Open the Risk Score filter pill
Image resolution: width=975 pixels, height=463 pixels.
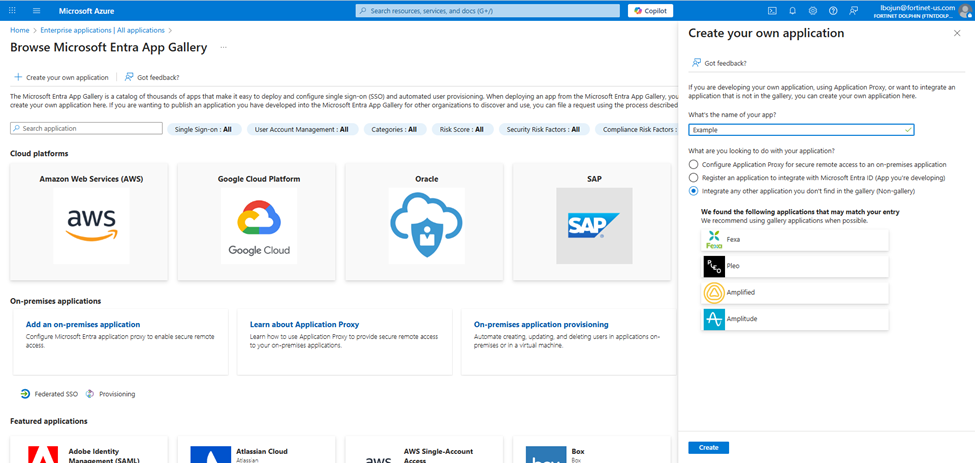[x=462, y=129]
